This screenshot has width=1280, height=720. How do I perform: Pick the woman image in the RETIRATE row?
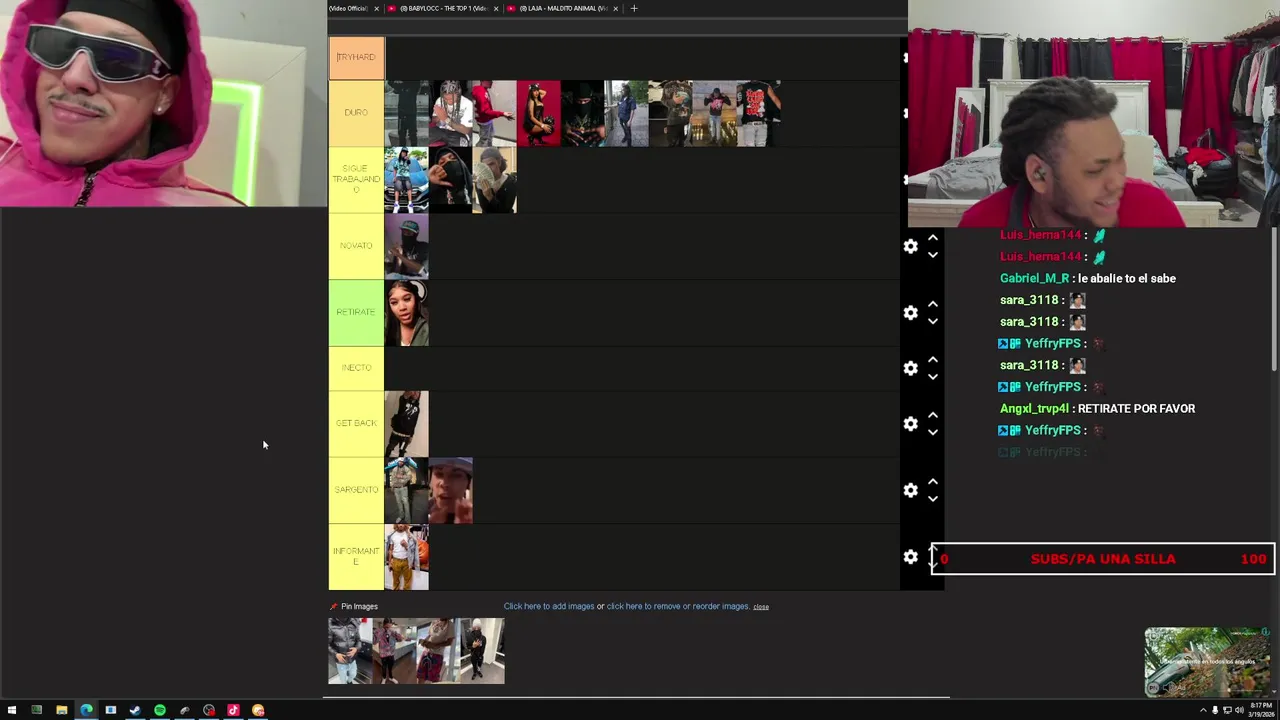click(406, 313)
